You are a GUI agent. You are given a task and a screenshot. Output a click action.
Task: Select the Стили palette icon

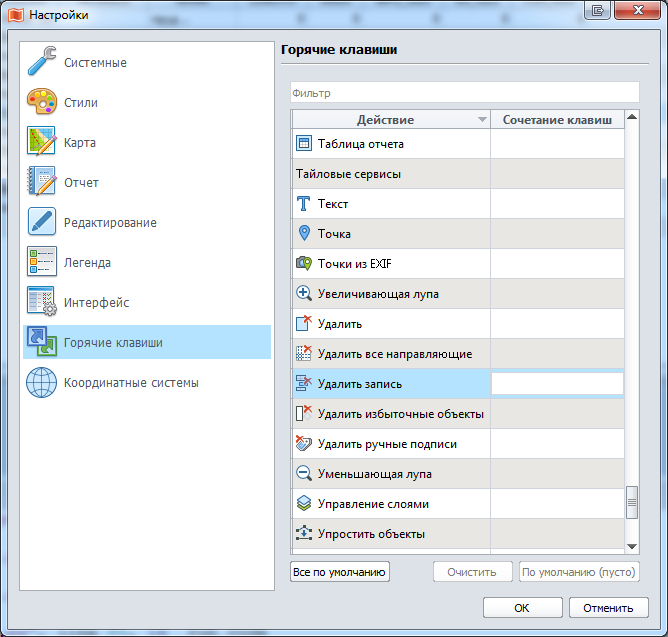[42, 103]
